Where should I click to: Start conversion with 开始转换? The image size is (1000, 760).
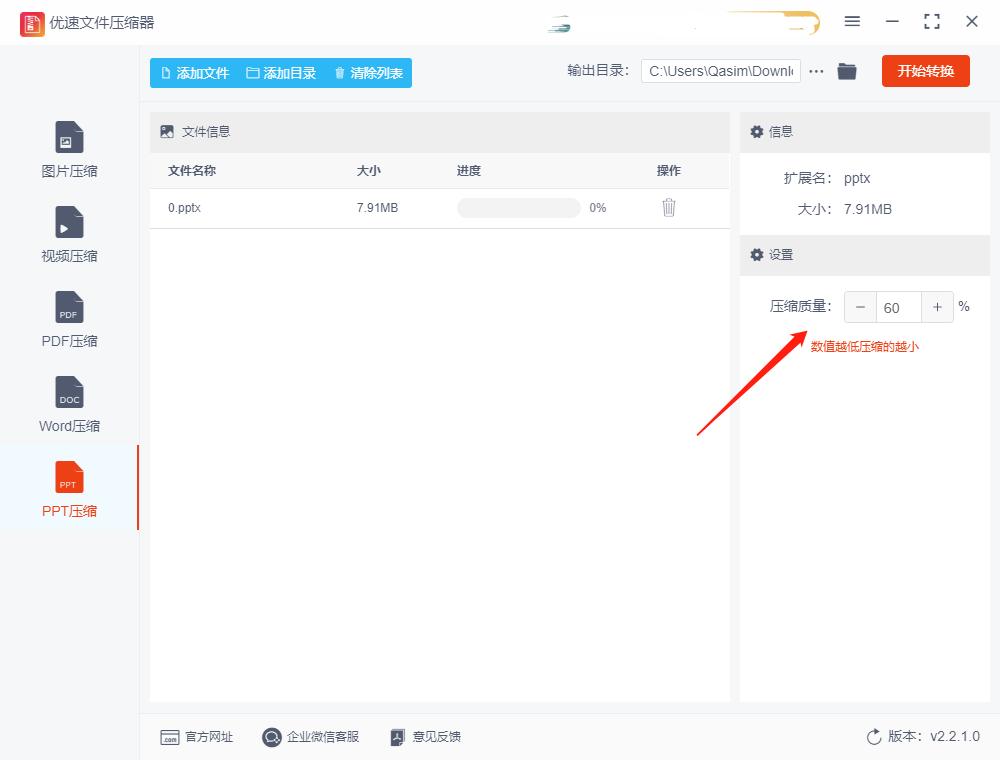point(925,71)
